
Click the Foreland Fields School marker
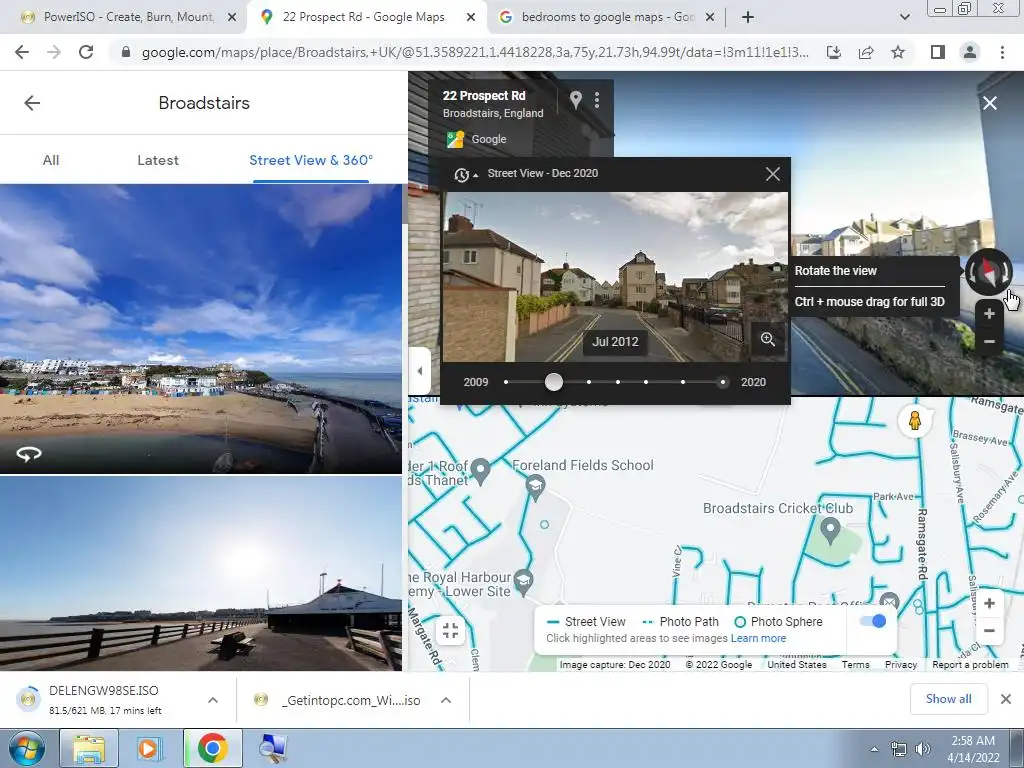[x=536, y=487]
